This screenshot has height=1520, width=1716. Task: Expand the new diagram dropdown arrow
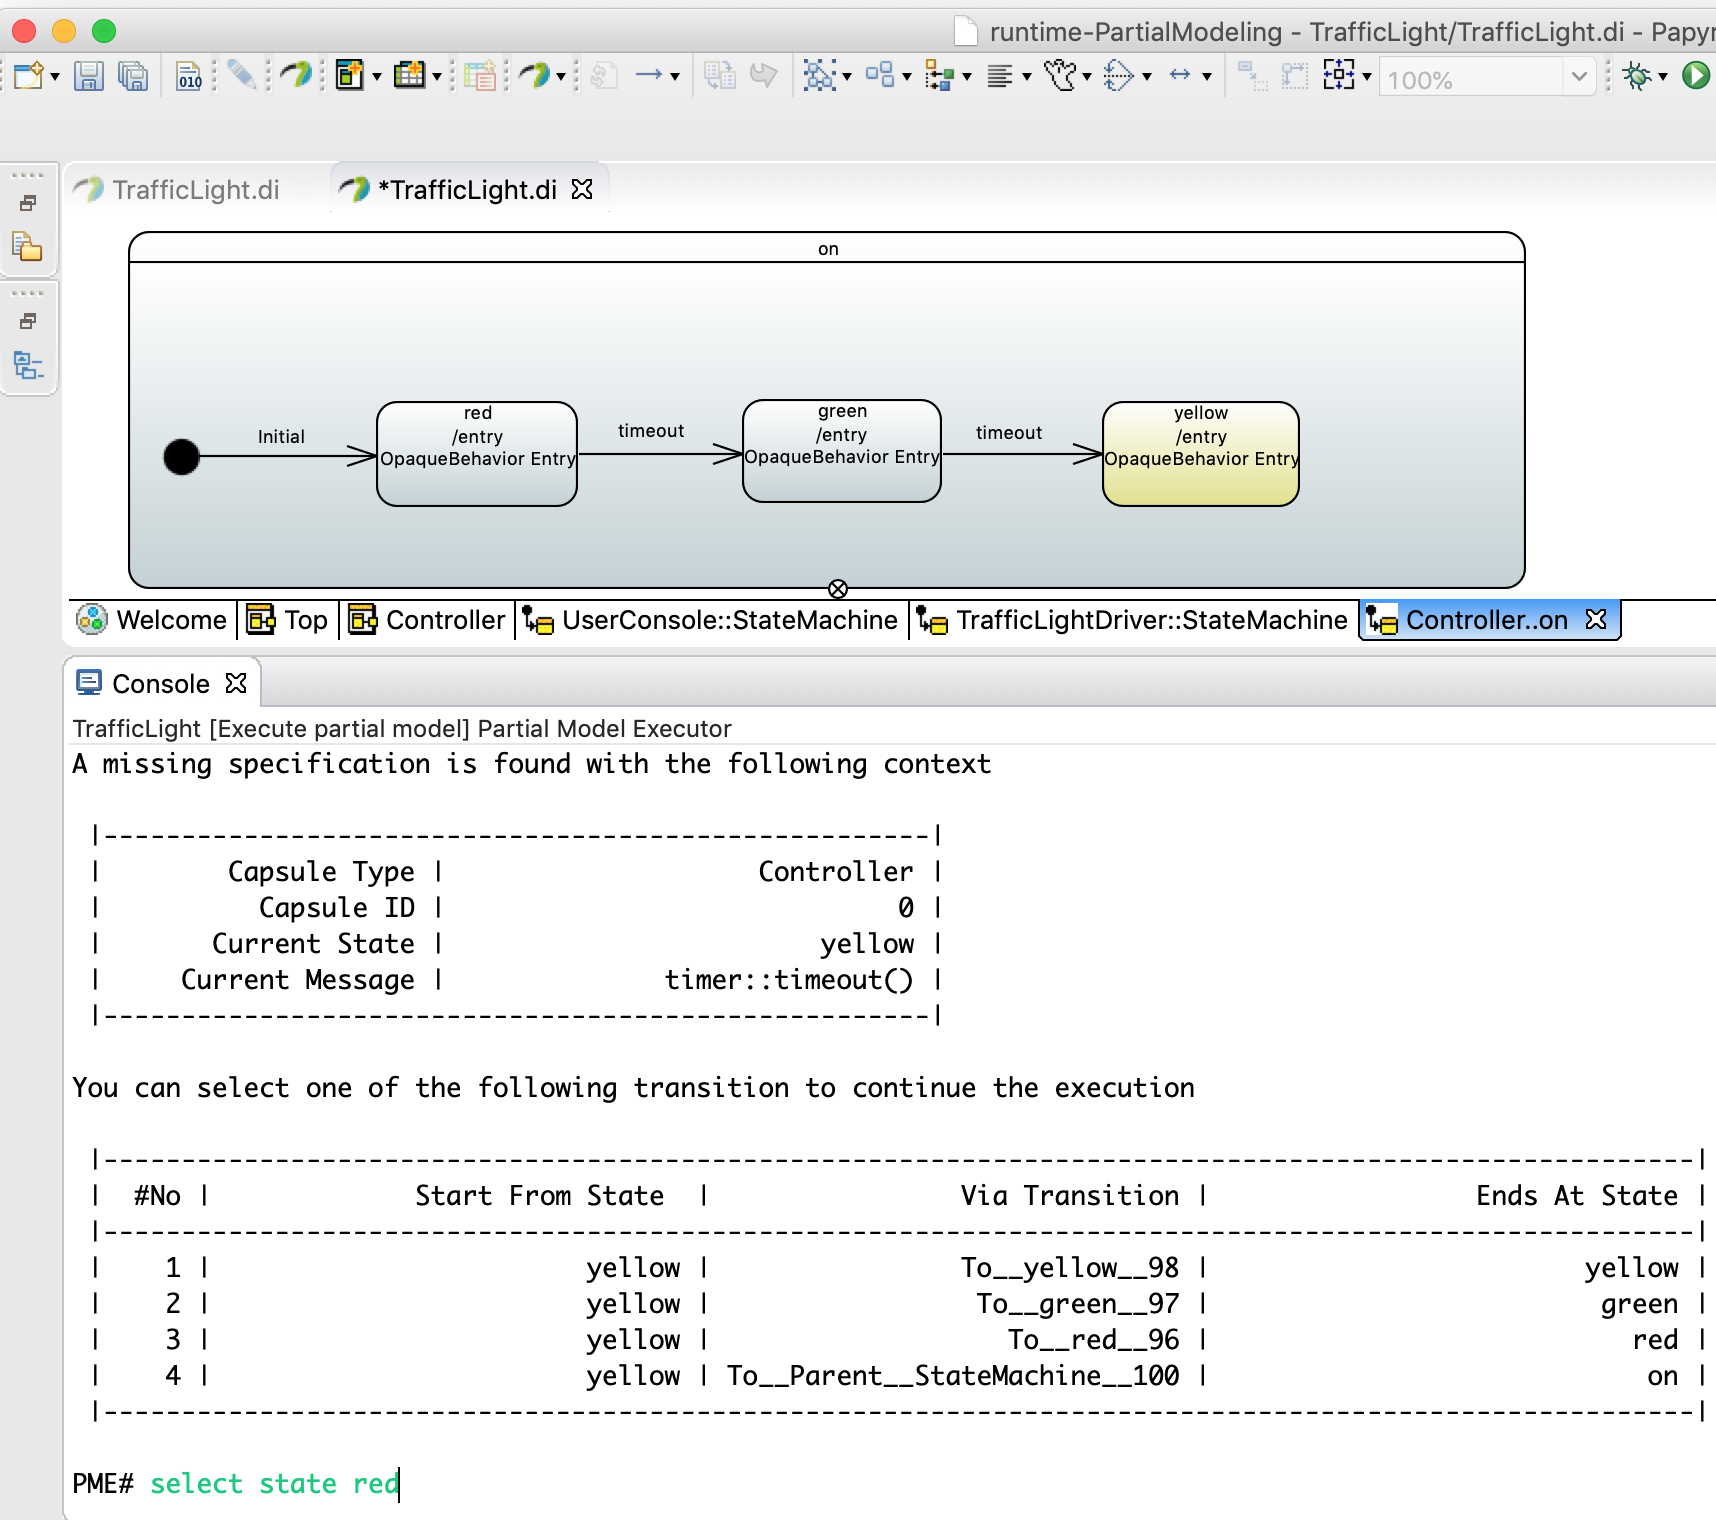point(377,76)
